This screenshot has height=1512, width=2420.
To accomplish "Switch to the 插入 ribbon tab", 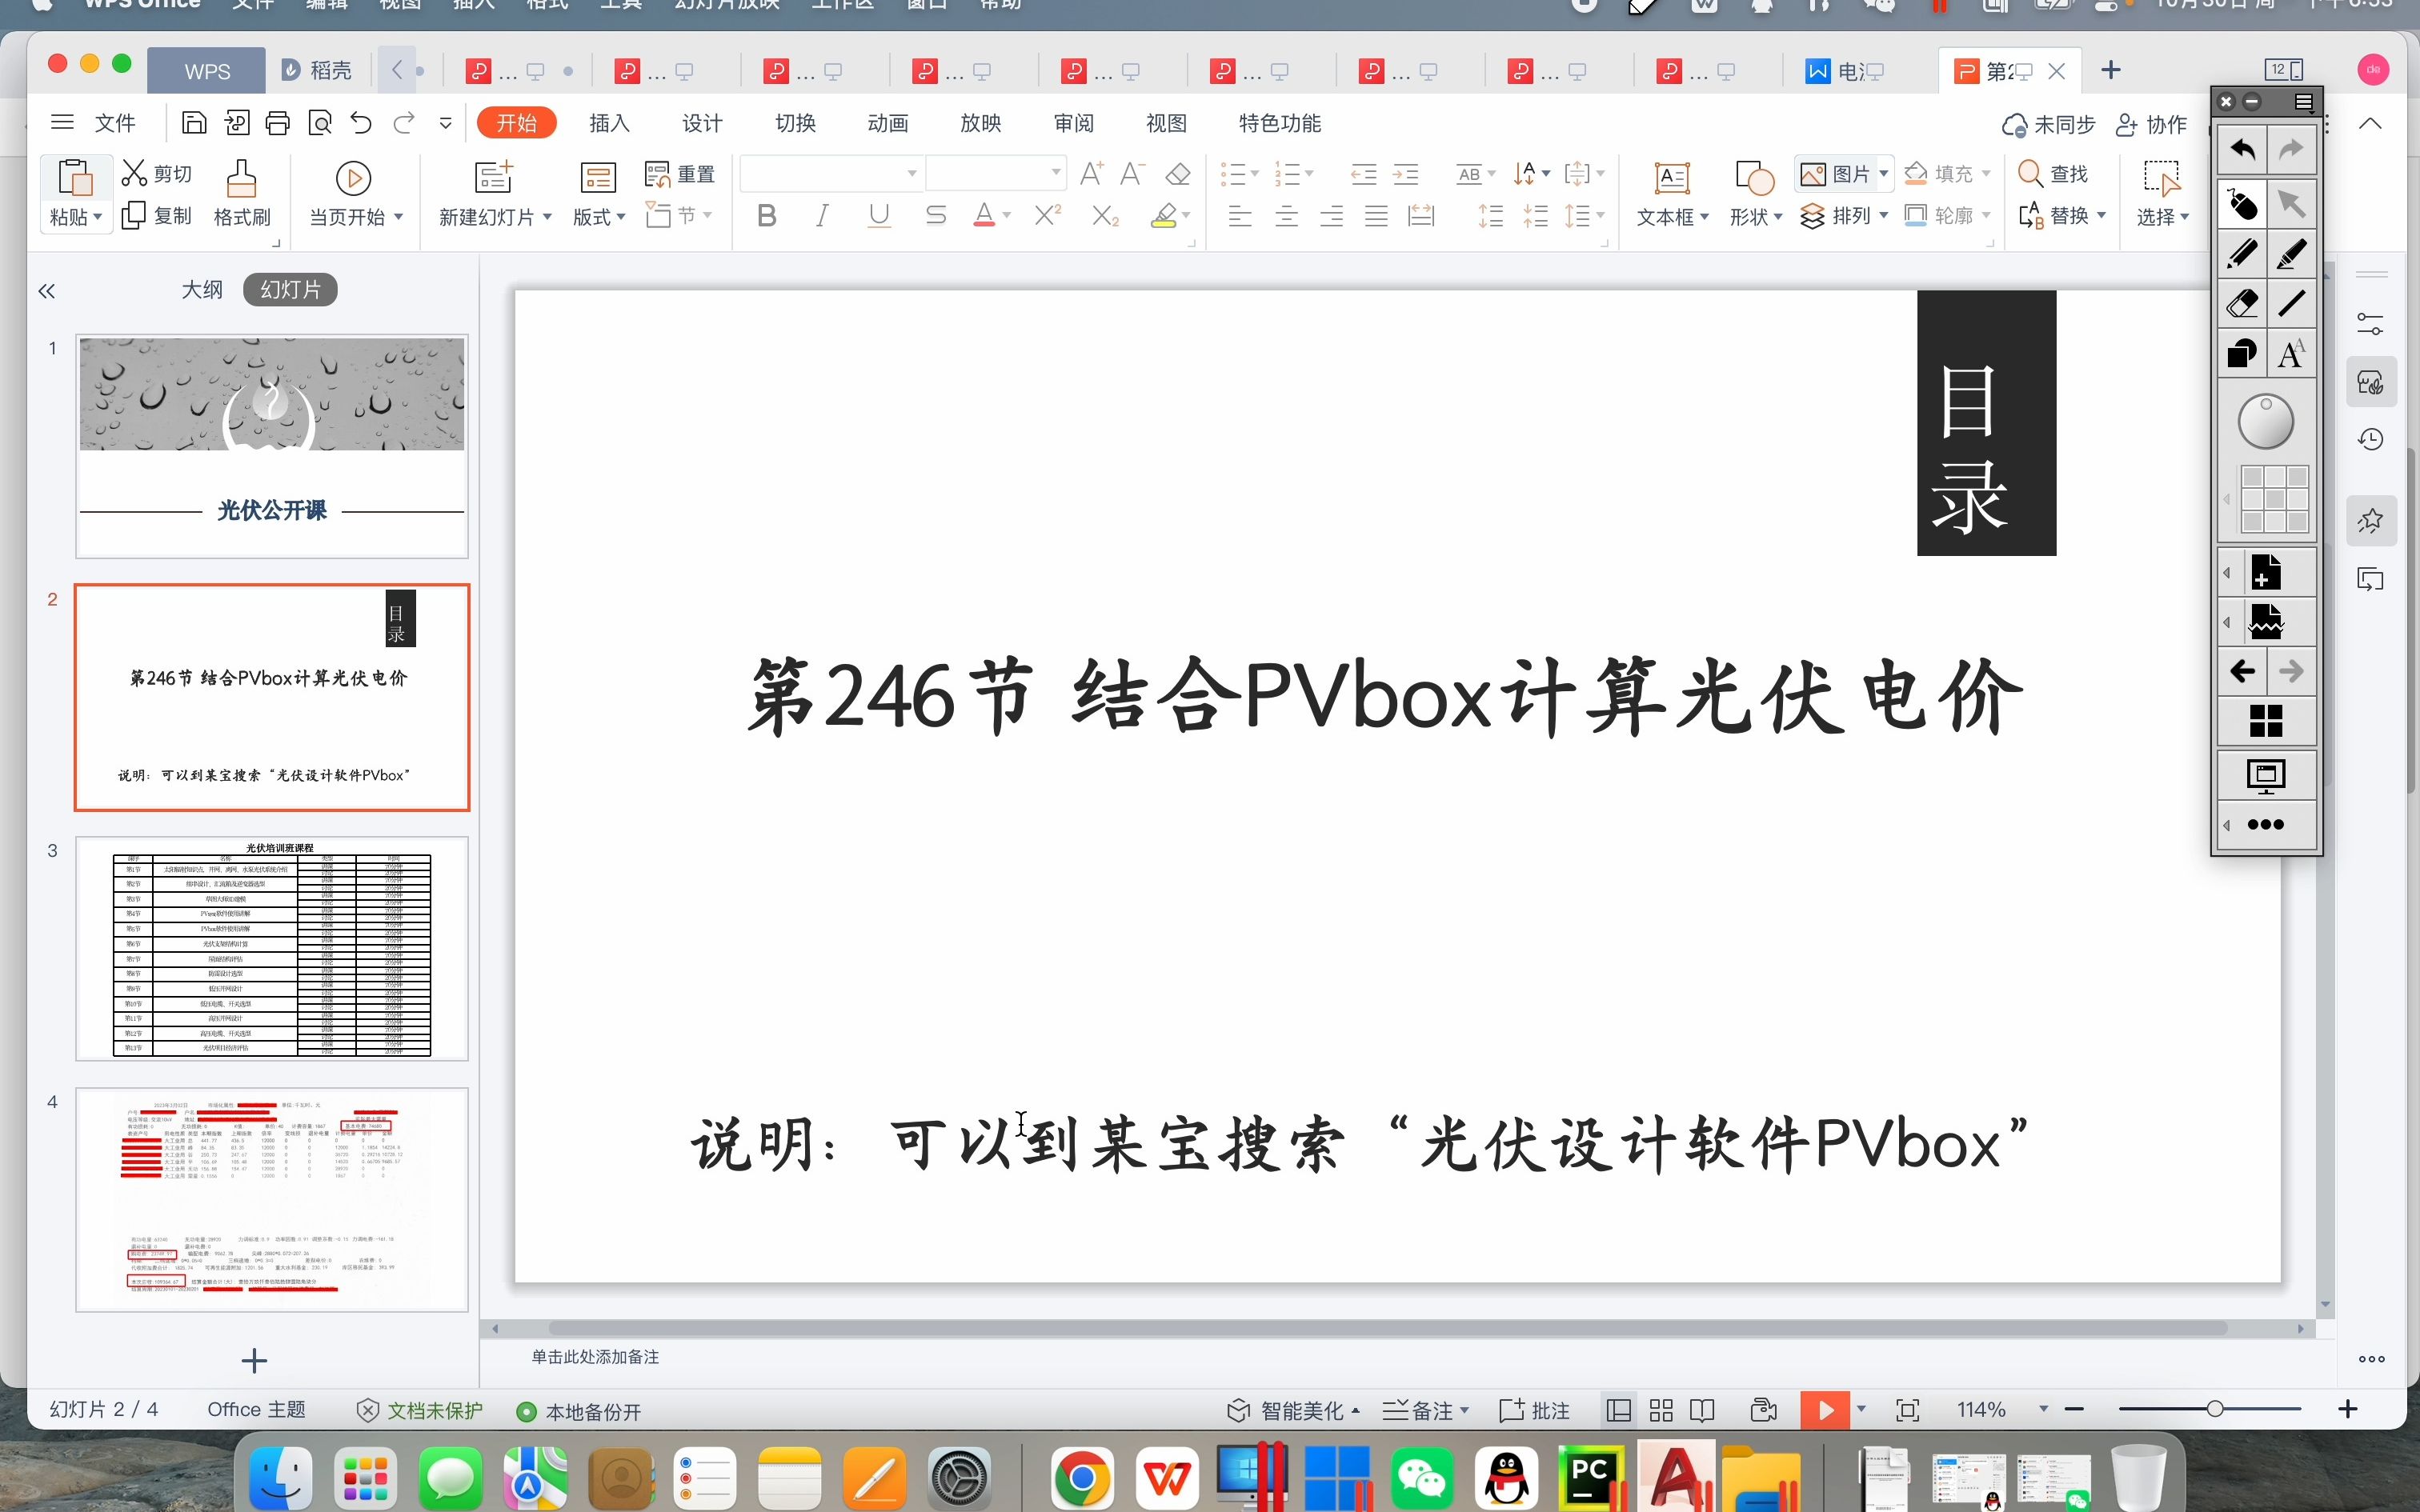I will (x=609, y=122).
